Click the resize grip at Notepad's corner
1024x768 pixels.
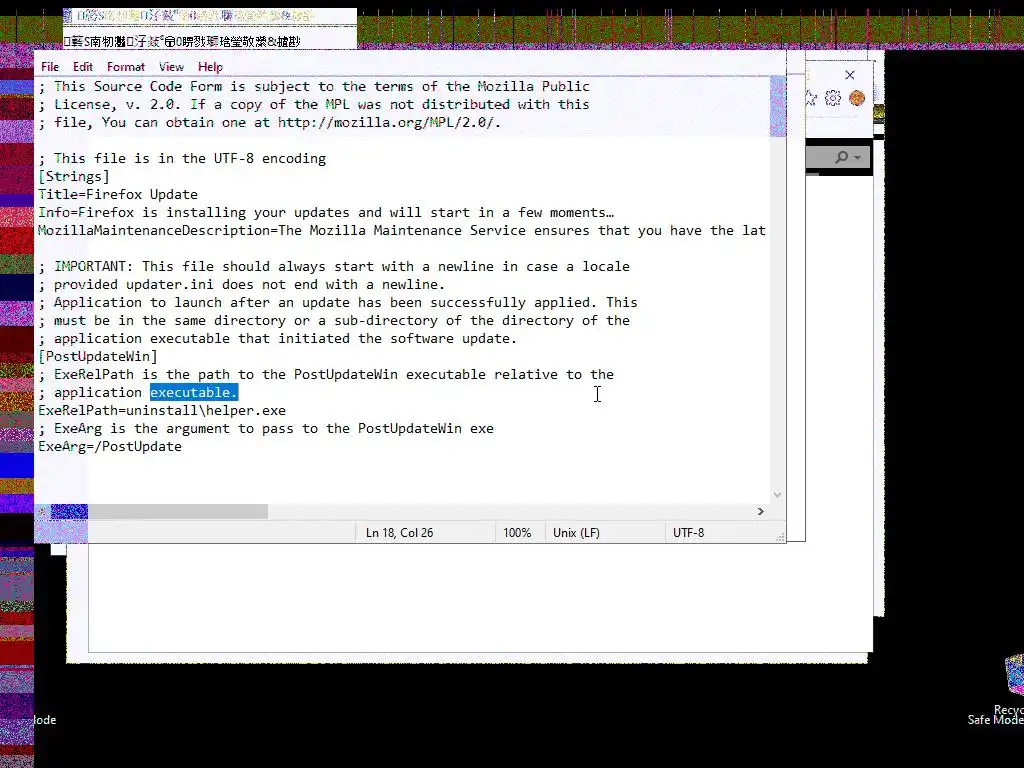pos(780,537)
